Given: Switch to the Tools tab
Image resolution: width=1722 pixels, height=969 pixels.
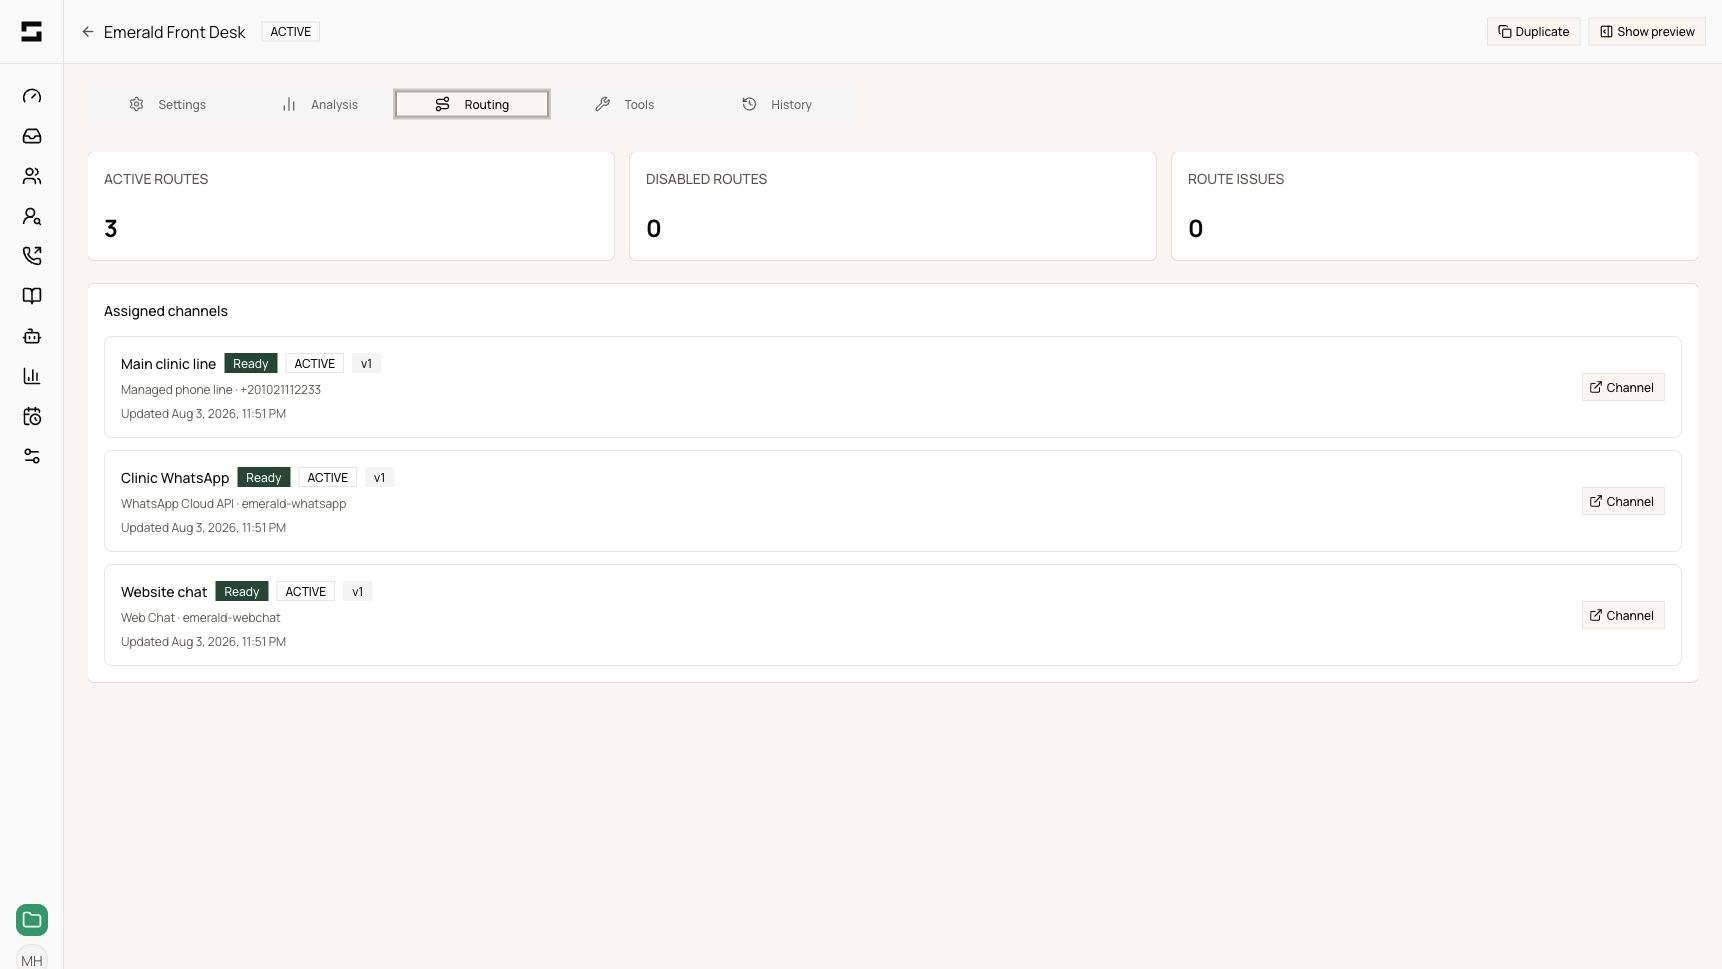Looking at the screenshot, I should (624, 104).
